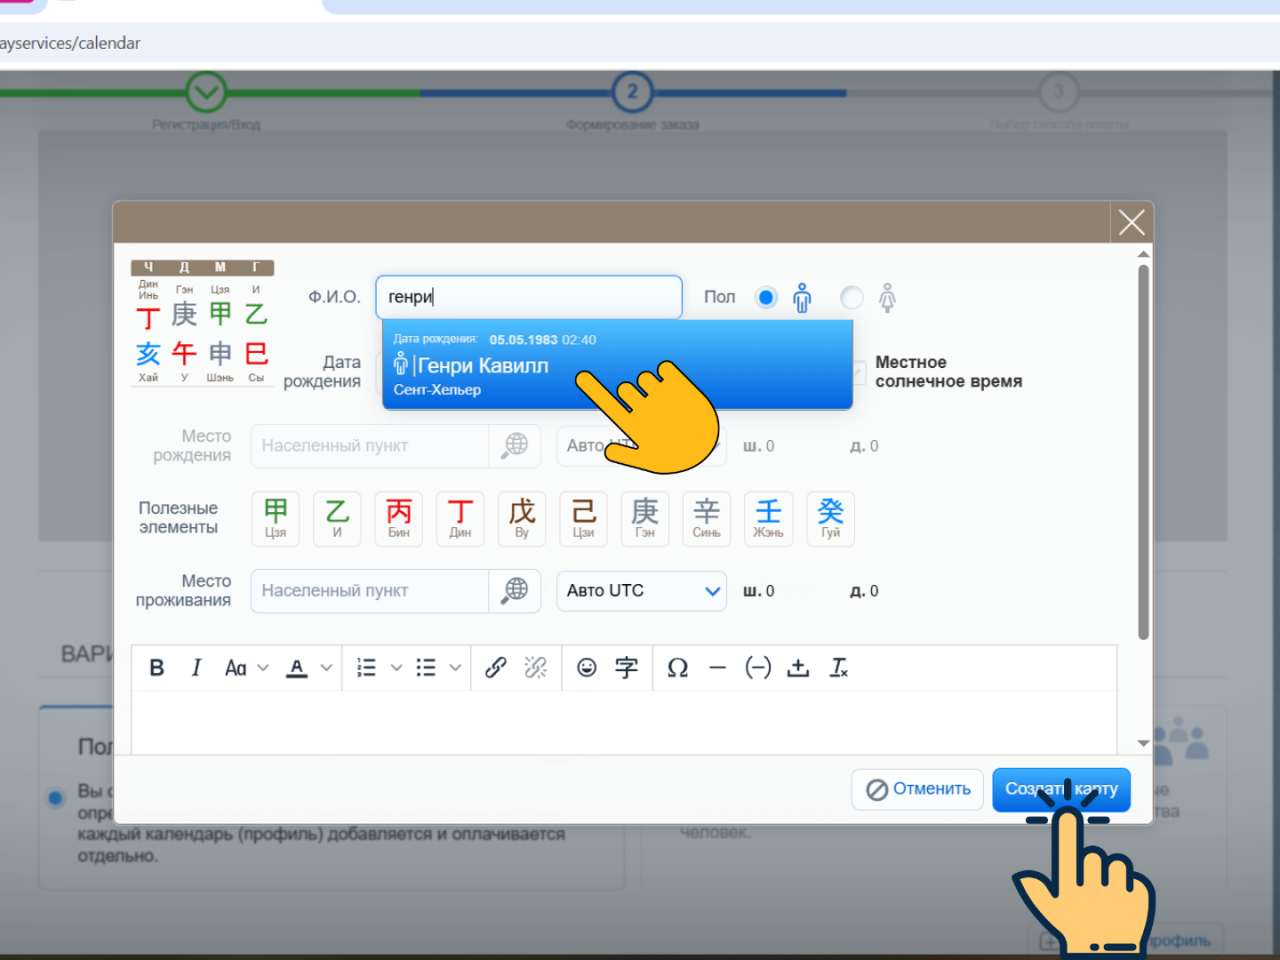Select the 丙 Бин useful element icon
This screenshot has width=1280, height=960.
[398, 518]
